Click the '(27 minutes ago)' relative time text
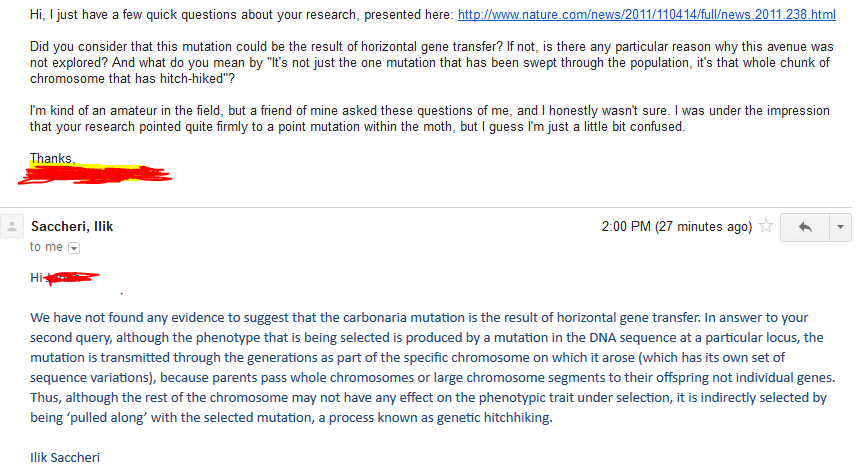Viewport: 867px width, 467px height. (x=703, y=227)
